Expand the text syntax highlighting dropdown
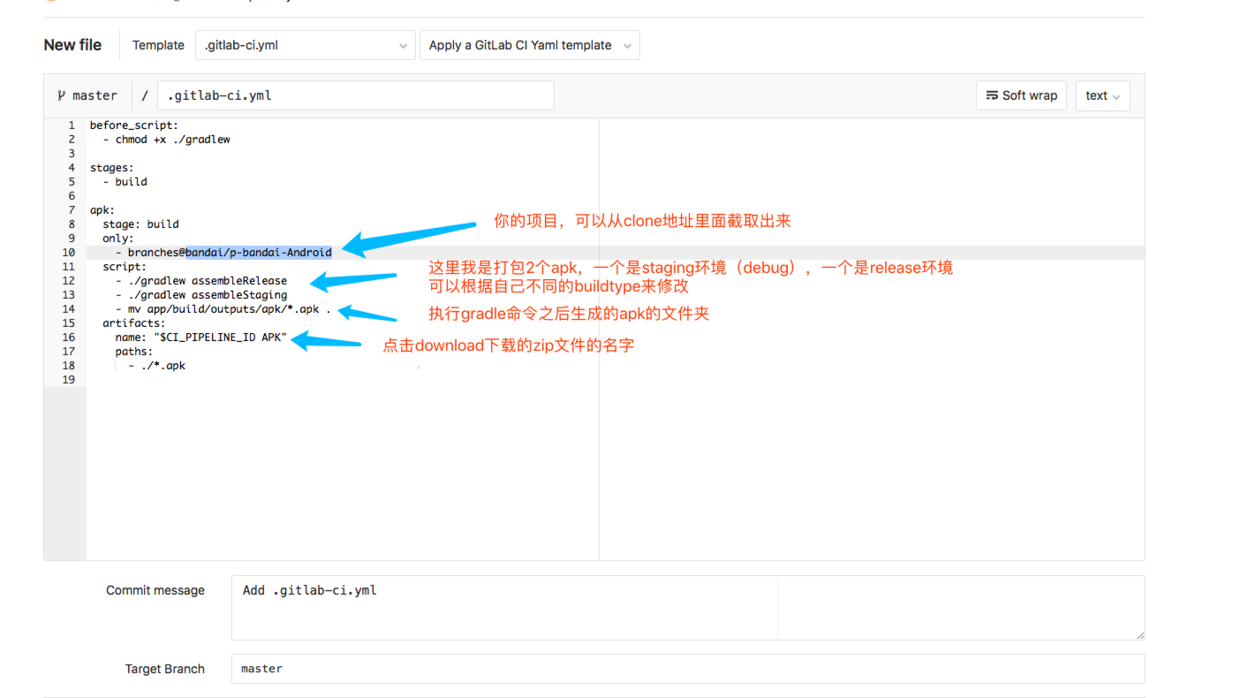The width and height of the screenshot is (1240, 698). pyautogui.click(x=1102, y=95)
